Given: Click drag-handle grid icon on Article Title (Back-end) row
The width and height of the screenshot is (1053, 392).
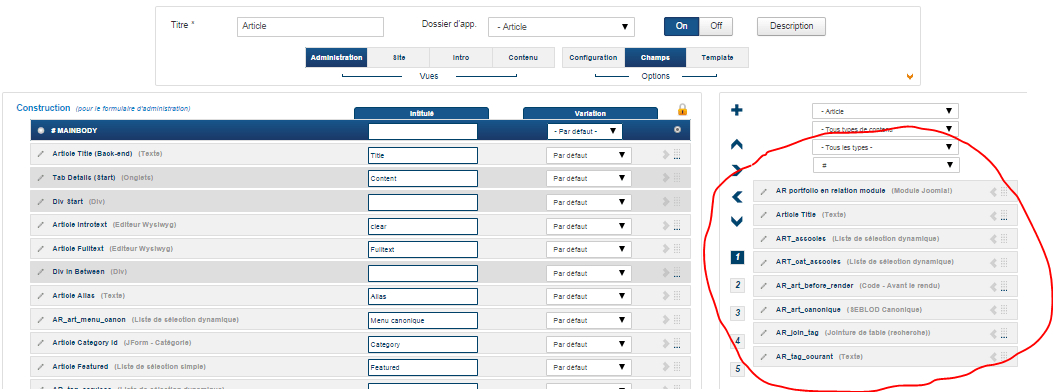Looking at the screenshot, I should tap(677, 154).
